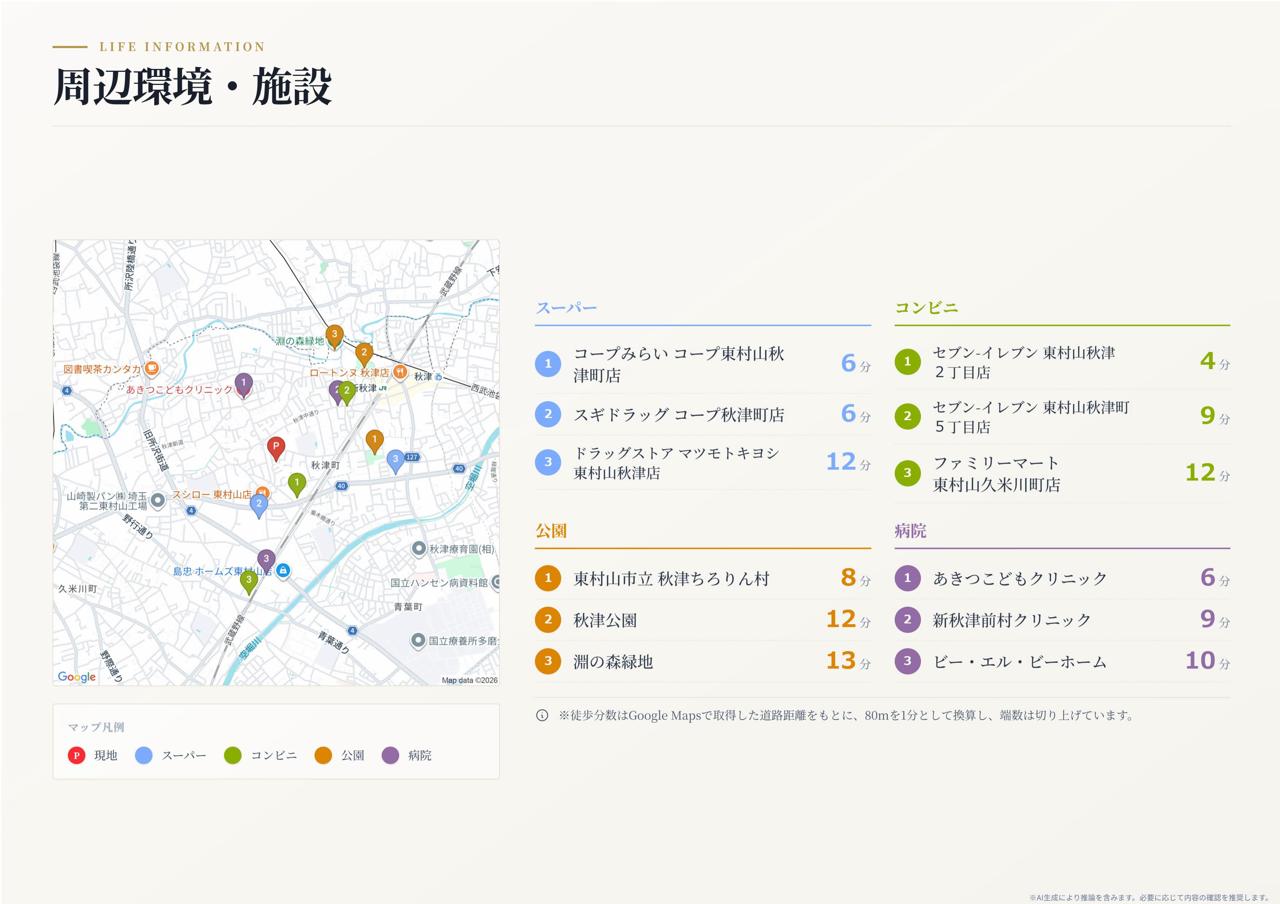The width and height of the screenshot is (1280, 904).
Task: Click blue supermarket pin 3 on the map
Action: pos(395,461)
